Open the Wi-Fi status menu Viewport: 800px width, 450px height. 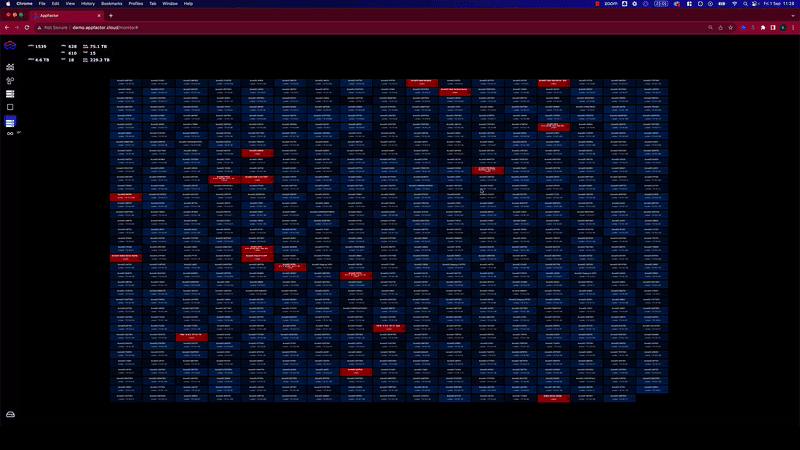pos(735,4)
